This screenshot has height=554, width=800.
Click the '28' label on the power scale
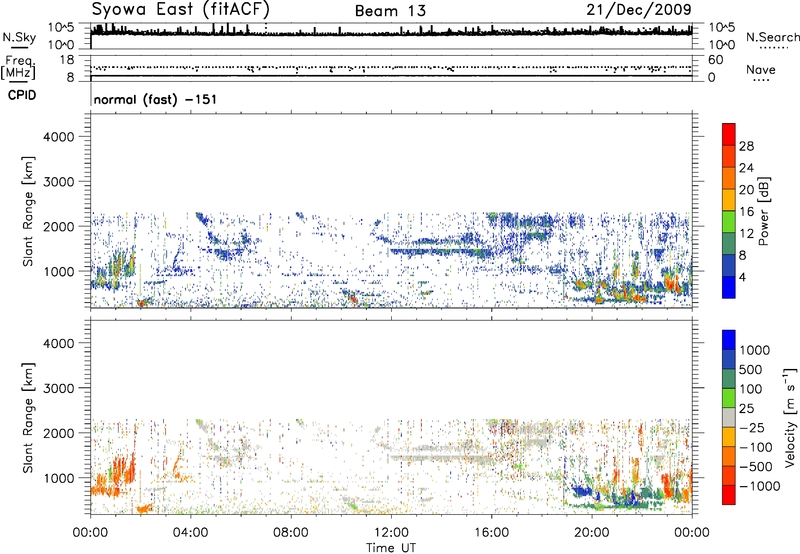746,146
